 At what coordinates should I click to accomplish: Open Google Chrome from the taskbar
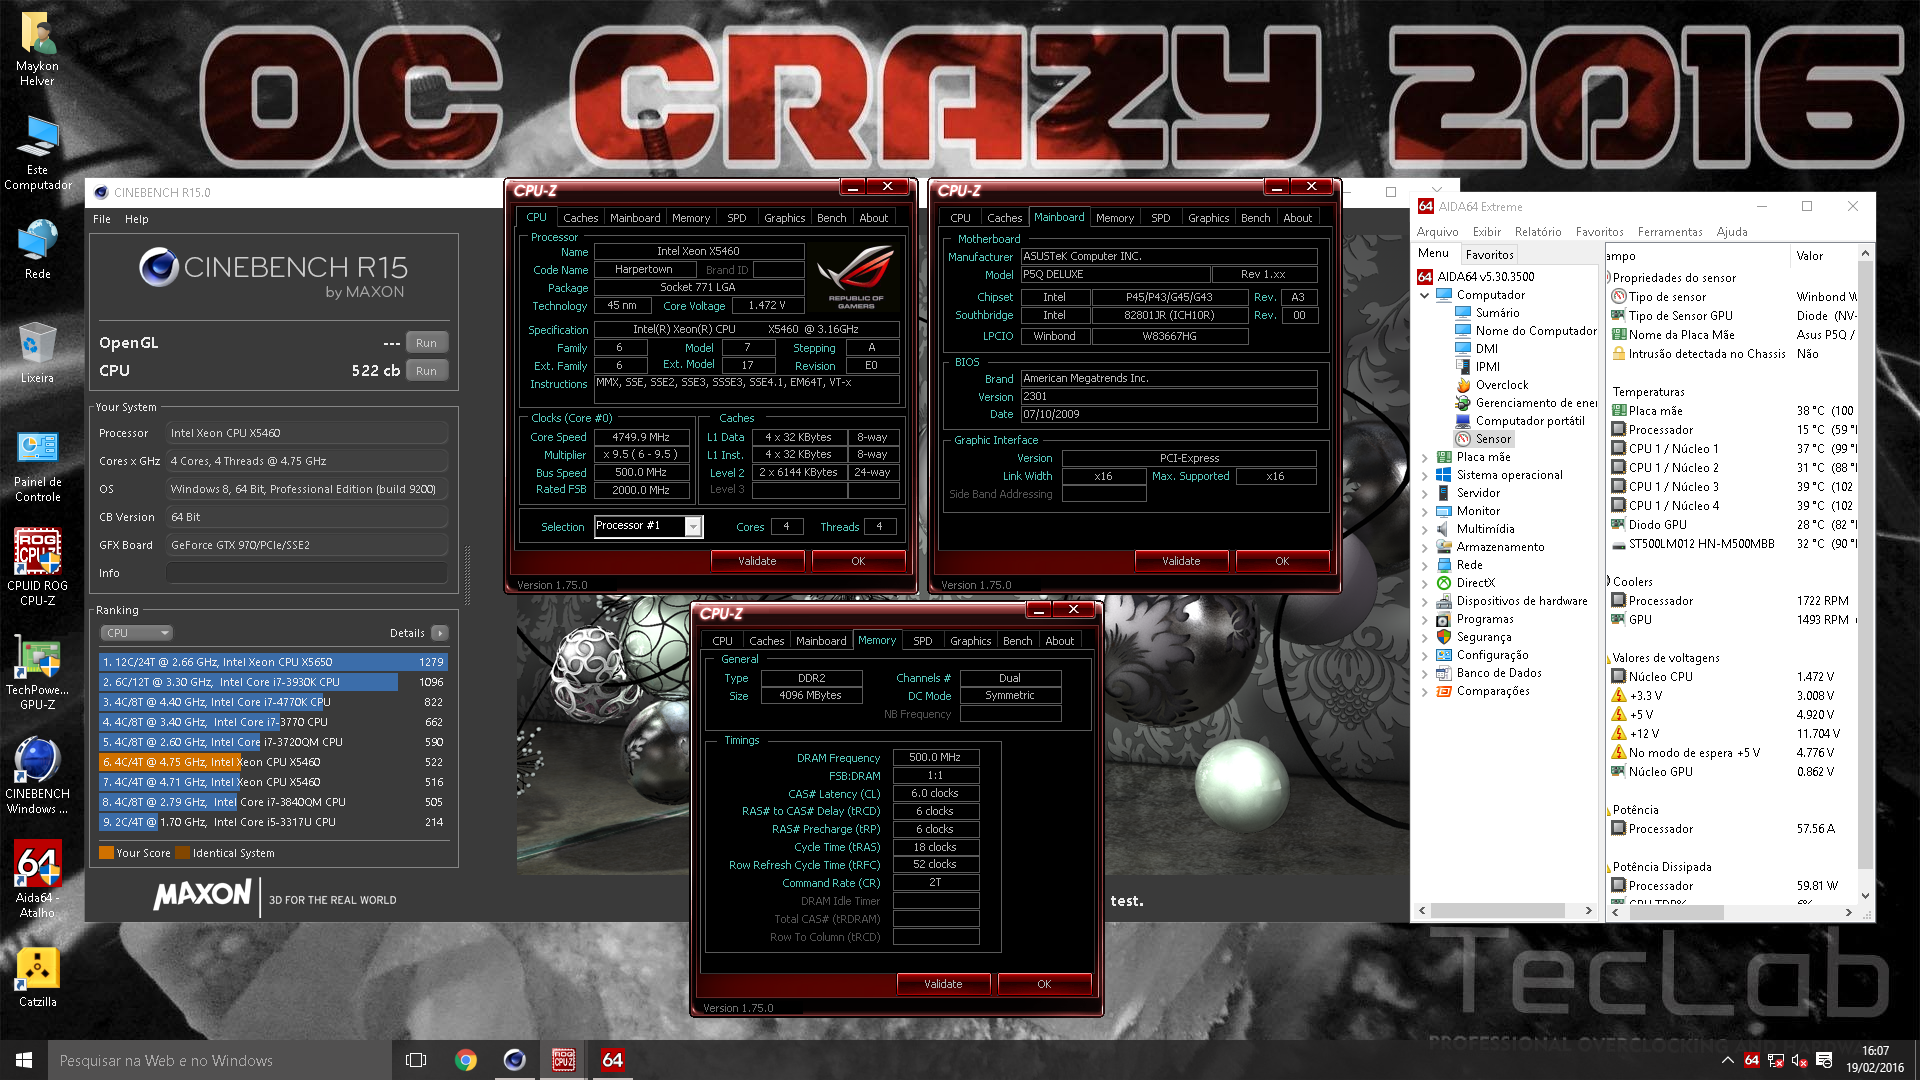[466, 1060]
